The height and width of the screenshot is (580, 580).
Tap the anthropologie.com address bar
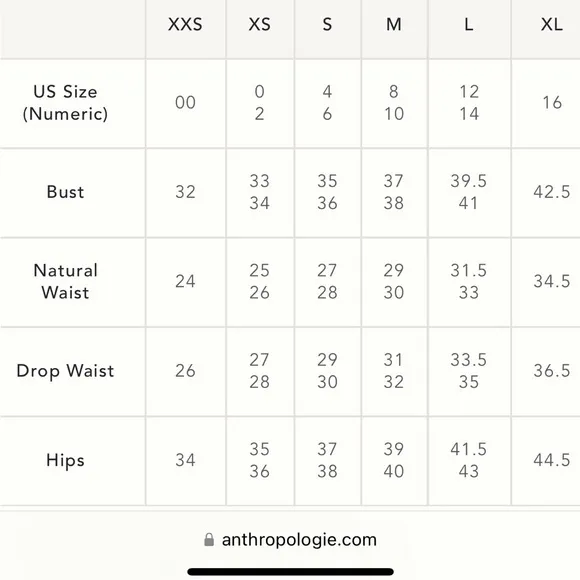pyautogui.click(x=290, y=540)
